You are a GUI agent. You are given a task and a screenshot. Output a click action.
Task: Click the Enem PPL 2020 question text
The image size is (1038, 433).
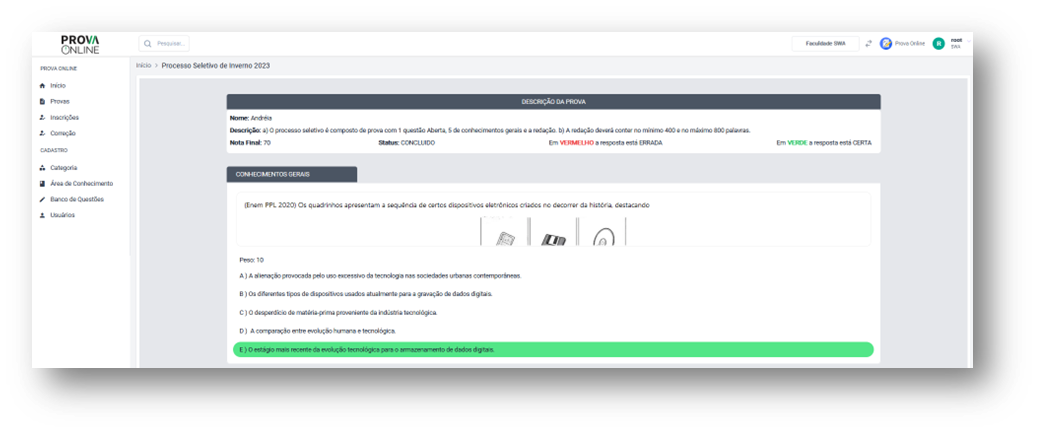(x=447, y=205)
